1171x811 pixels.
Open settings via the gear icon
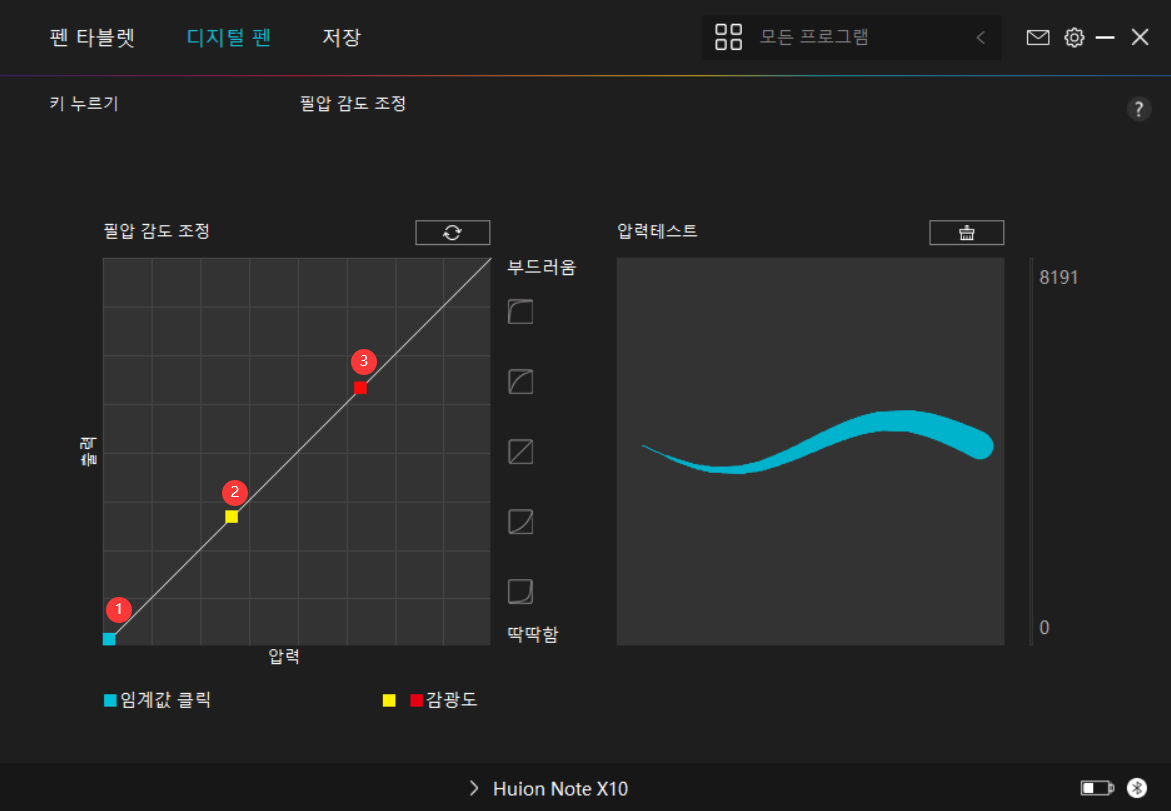click(x=1074, y=38)
